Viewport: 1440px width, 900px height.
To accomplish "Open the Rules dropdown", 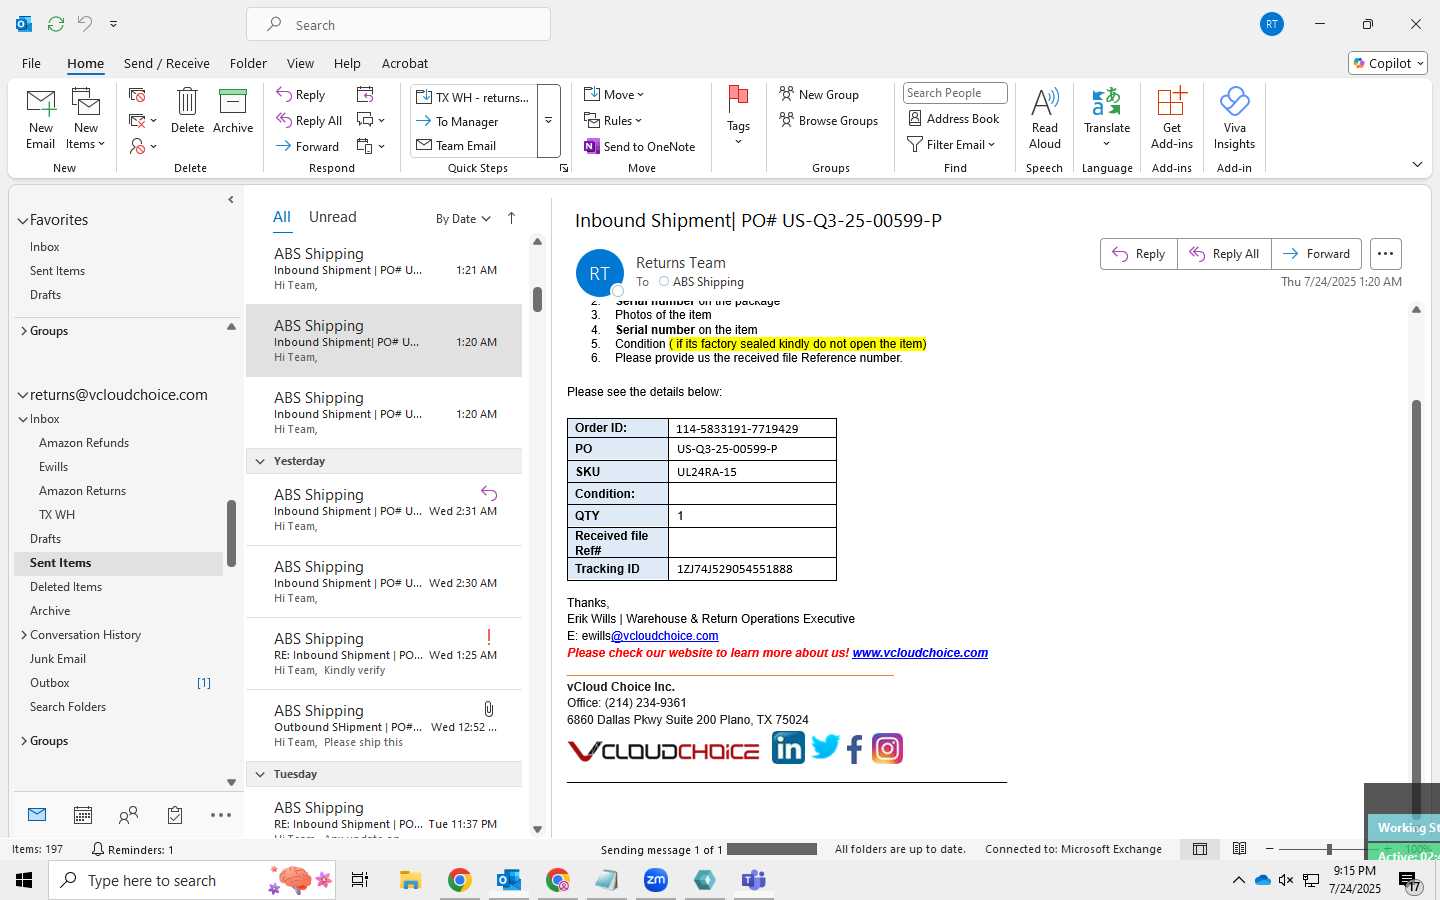I will [612, 121].
